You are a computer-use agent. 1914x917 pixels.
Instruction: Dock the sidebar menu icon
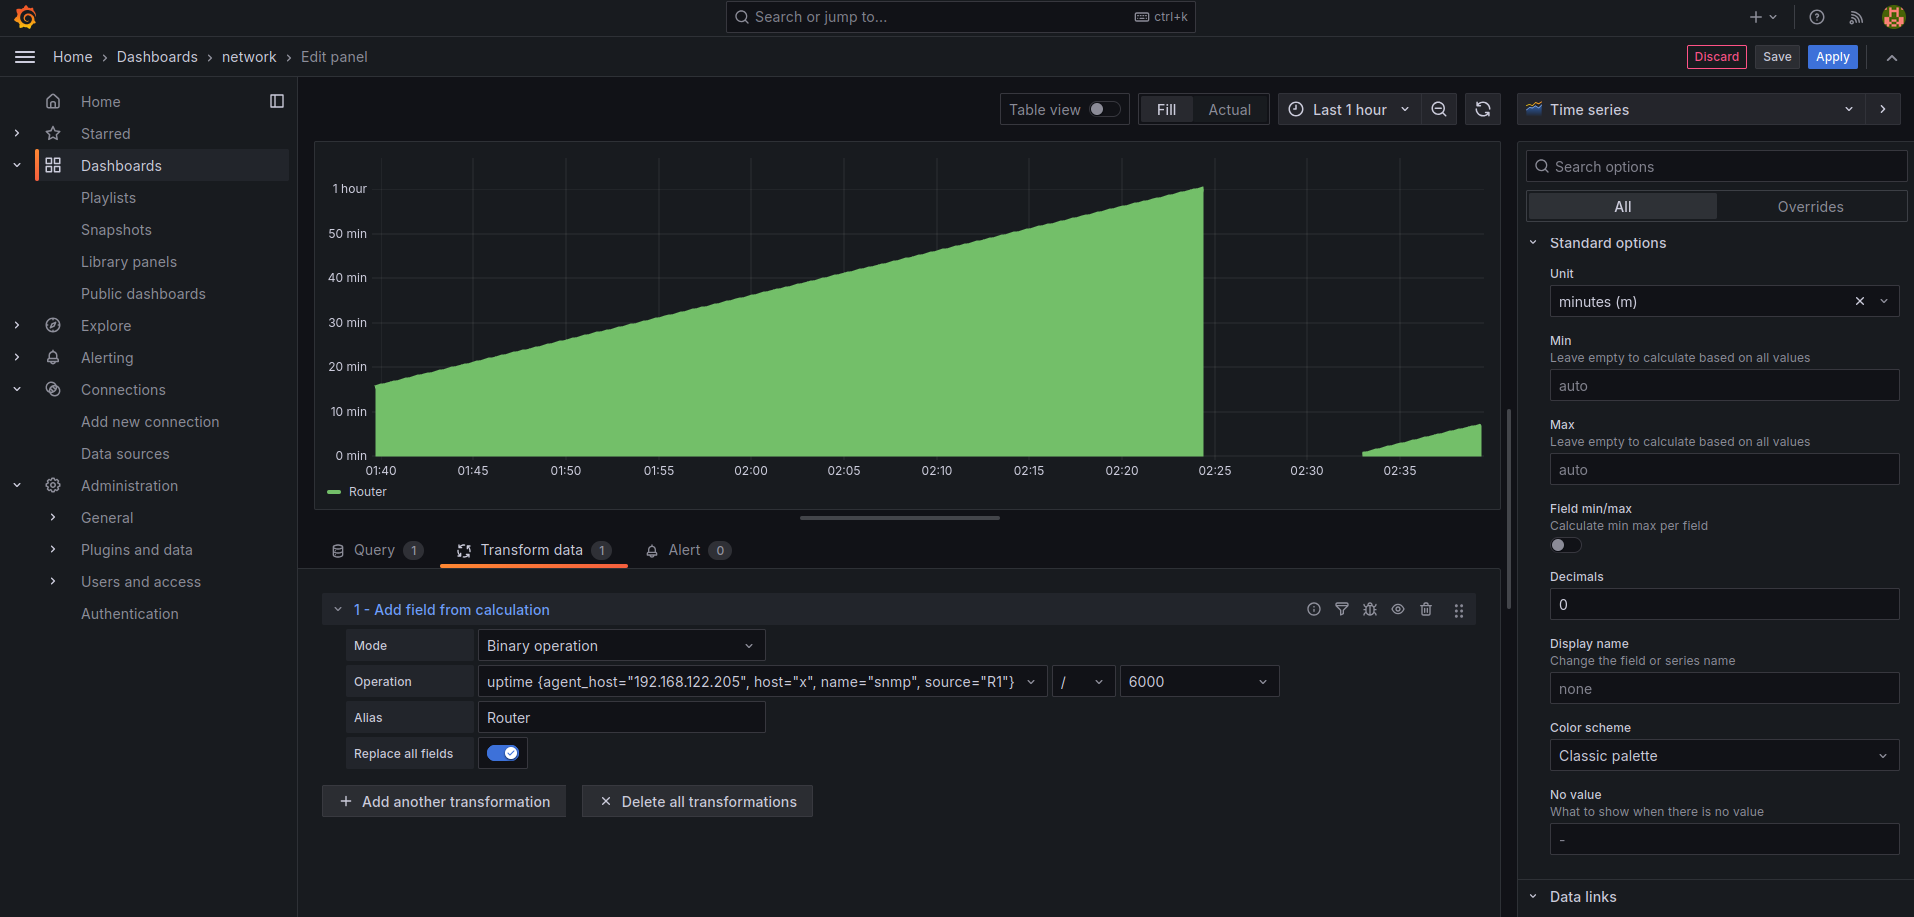point(277,101)
